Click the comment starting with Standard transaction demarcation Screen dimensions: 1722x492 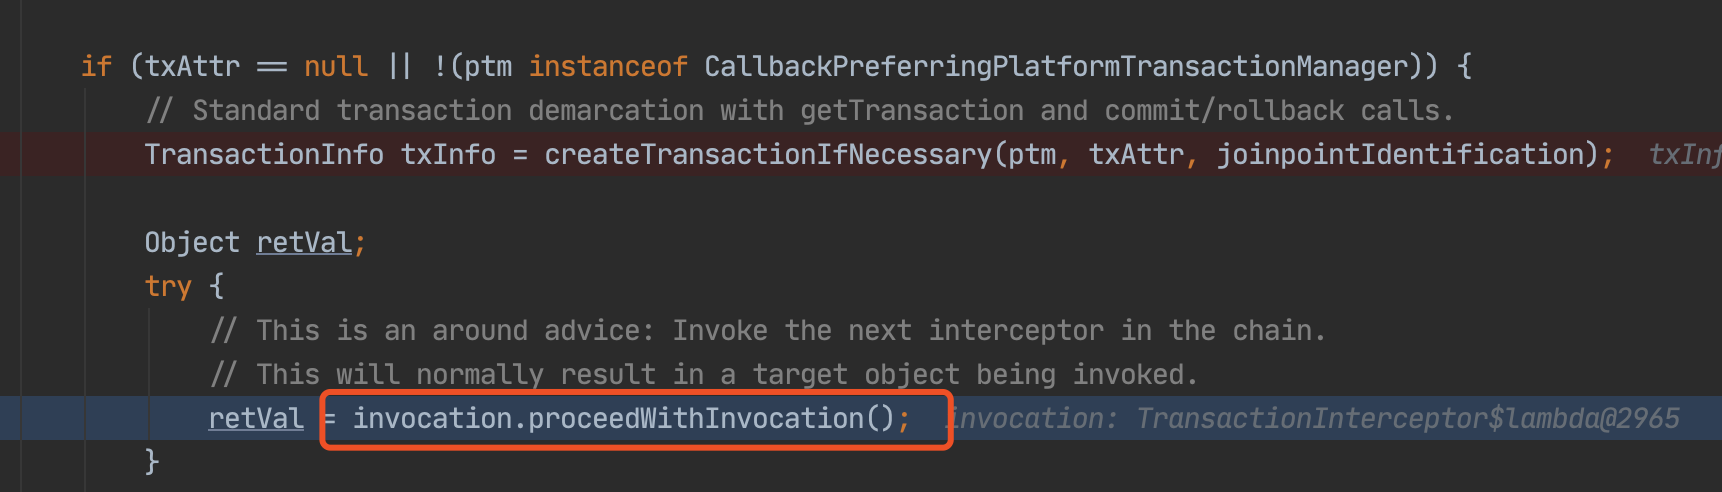800,110
